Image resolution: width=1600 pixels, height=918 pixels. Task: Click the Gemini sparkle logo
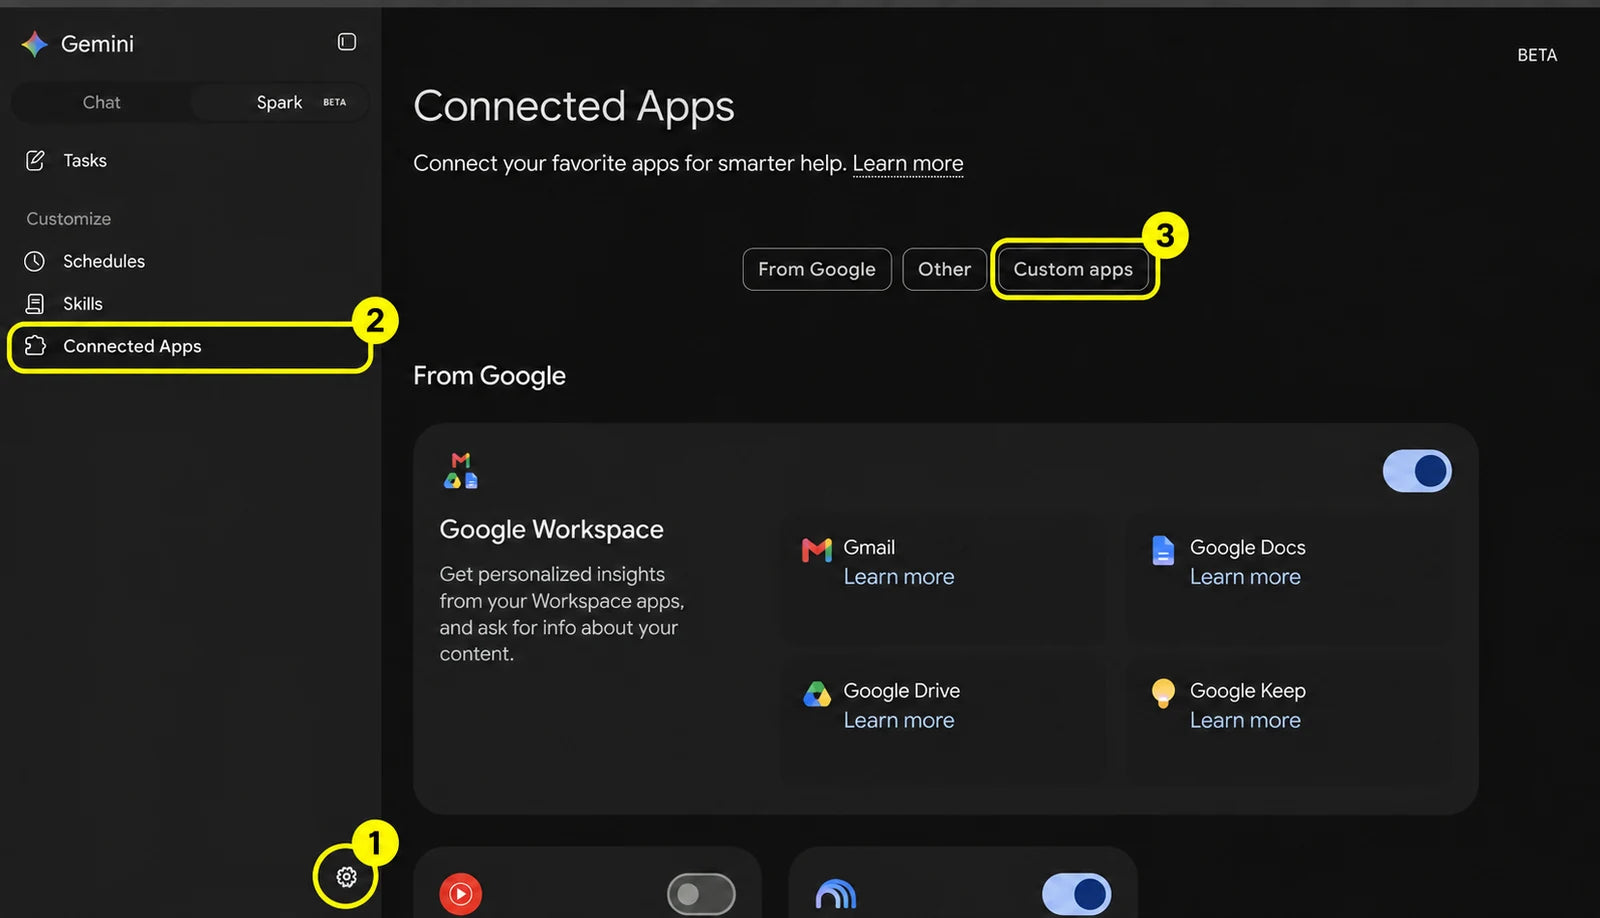pyautogui.click(x=35, y=44)
